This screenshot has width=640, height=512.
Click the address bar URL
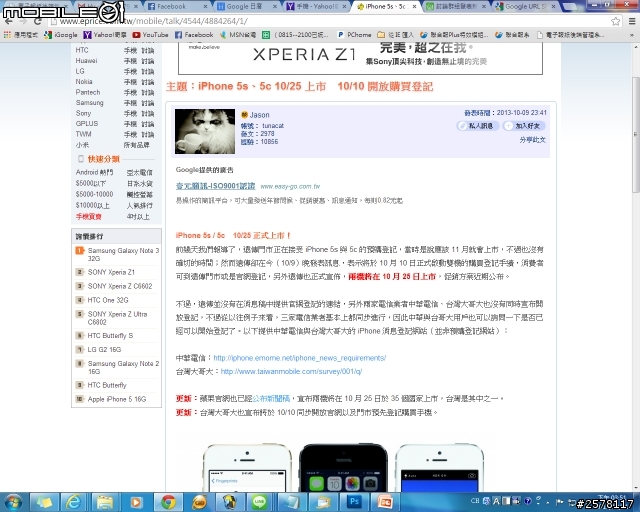point(153,21)
